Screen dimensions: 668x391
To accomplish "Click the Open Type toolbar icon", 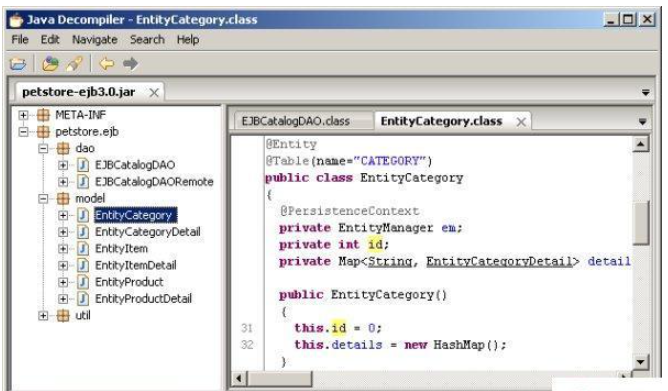I will 50,64.
